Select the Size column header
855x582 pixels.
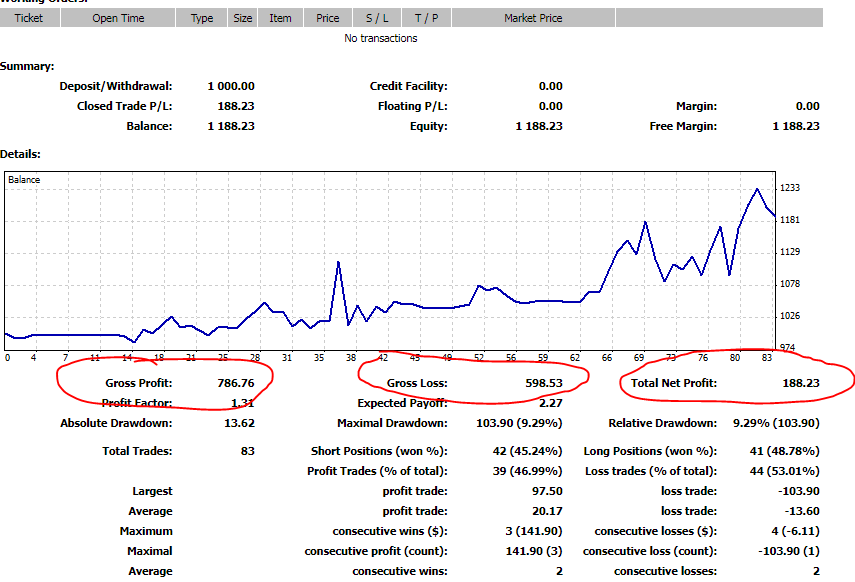[243, 18]
